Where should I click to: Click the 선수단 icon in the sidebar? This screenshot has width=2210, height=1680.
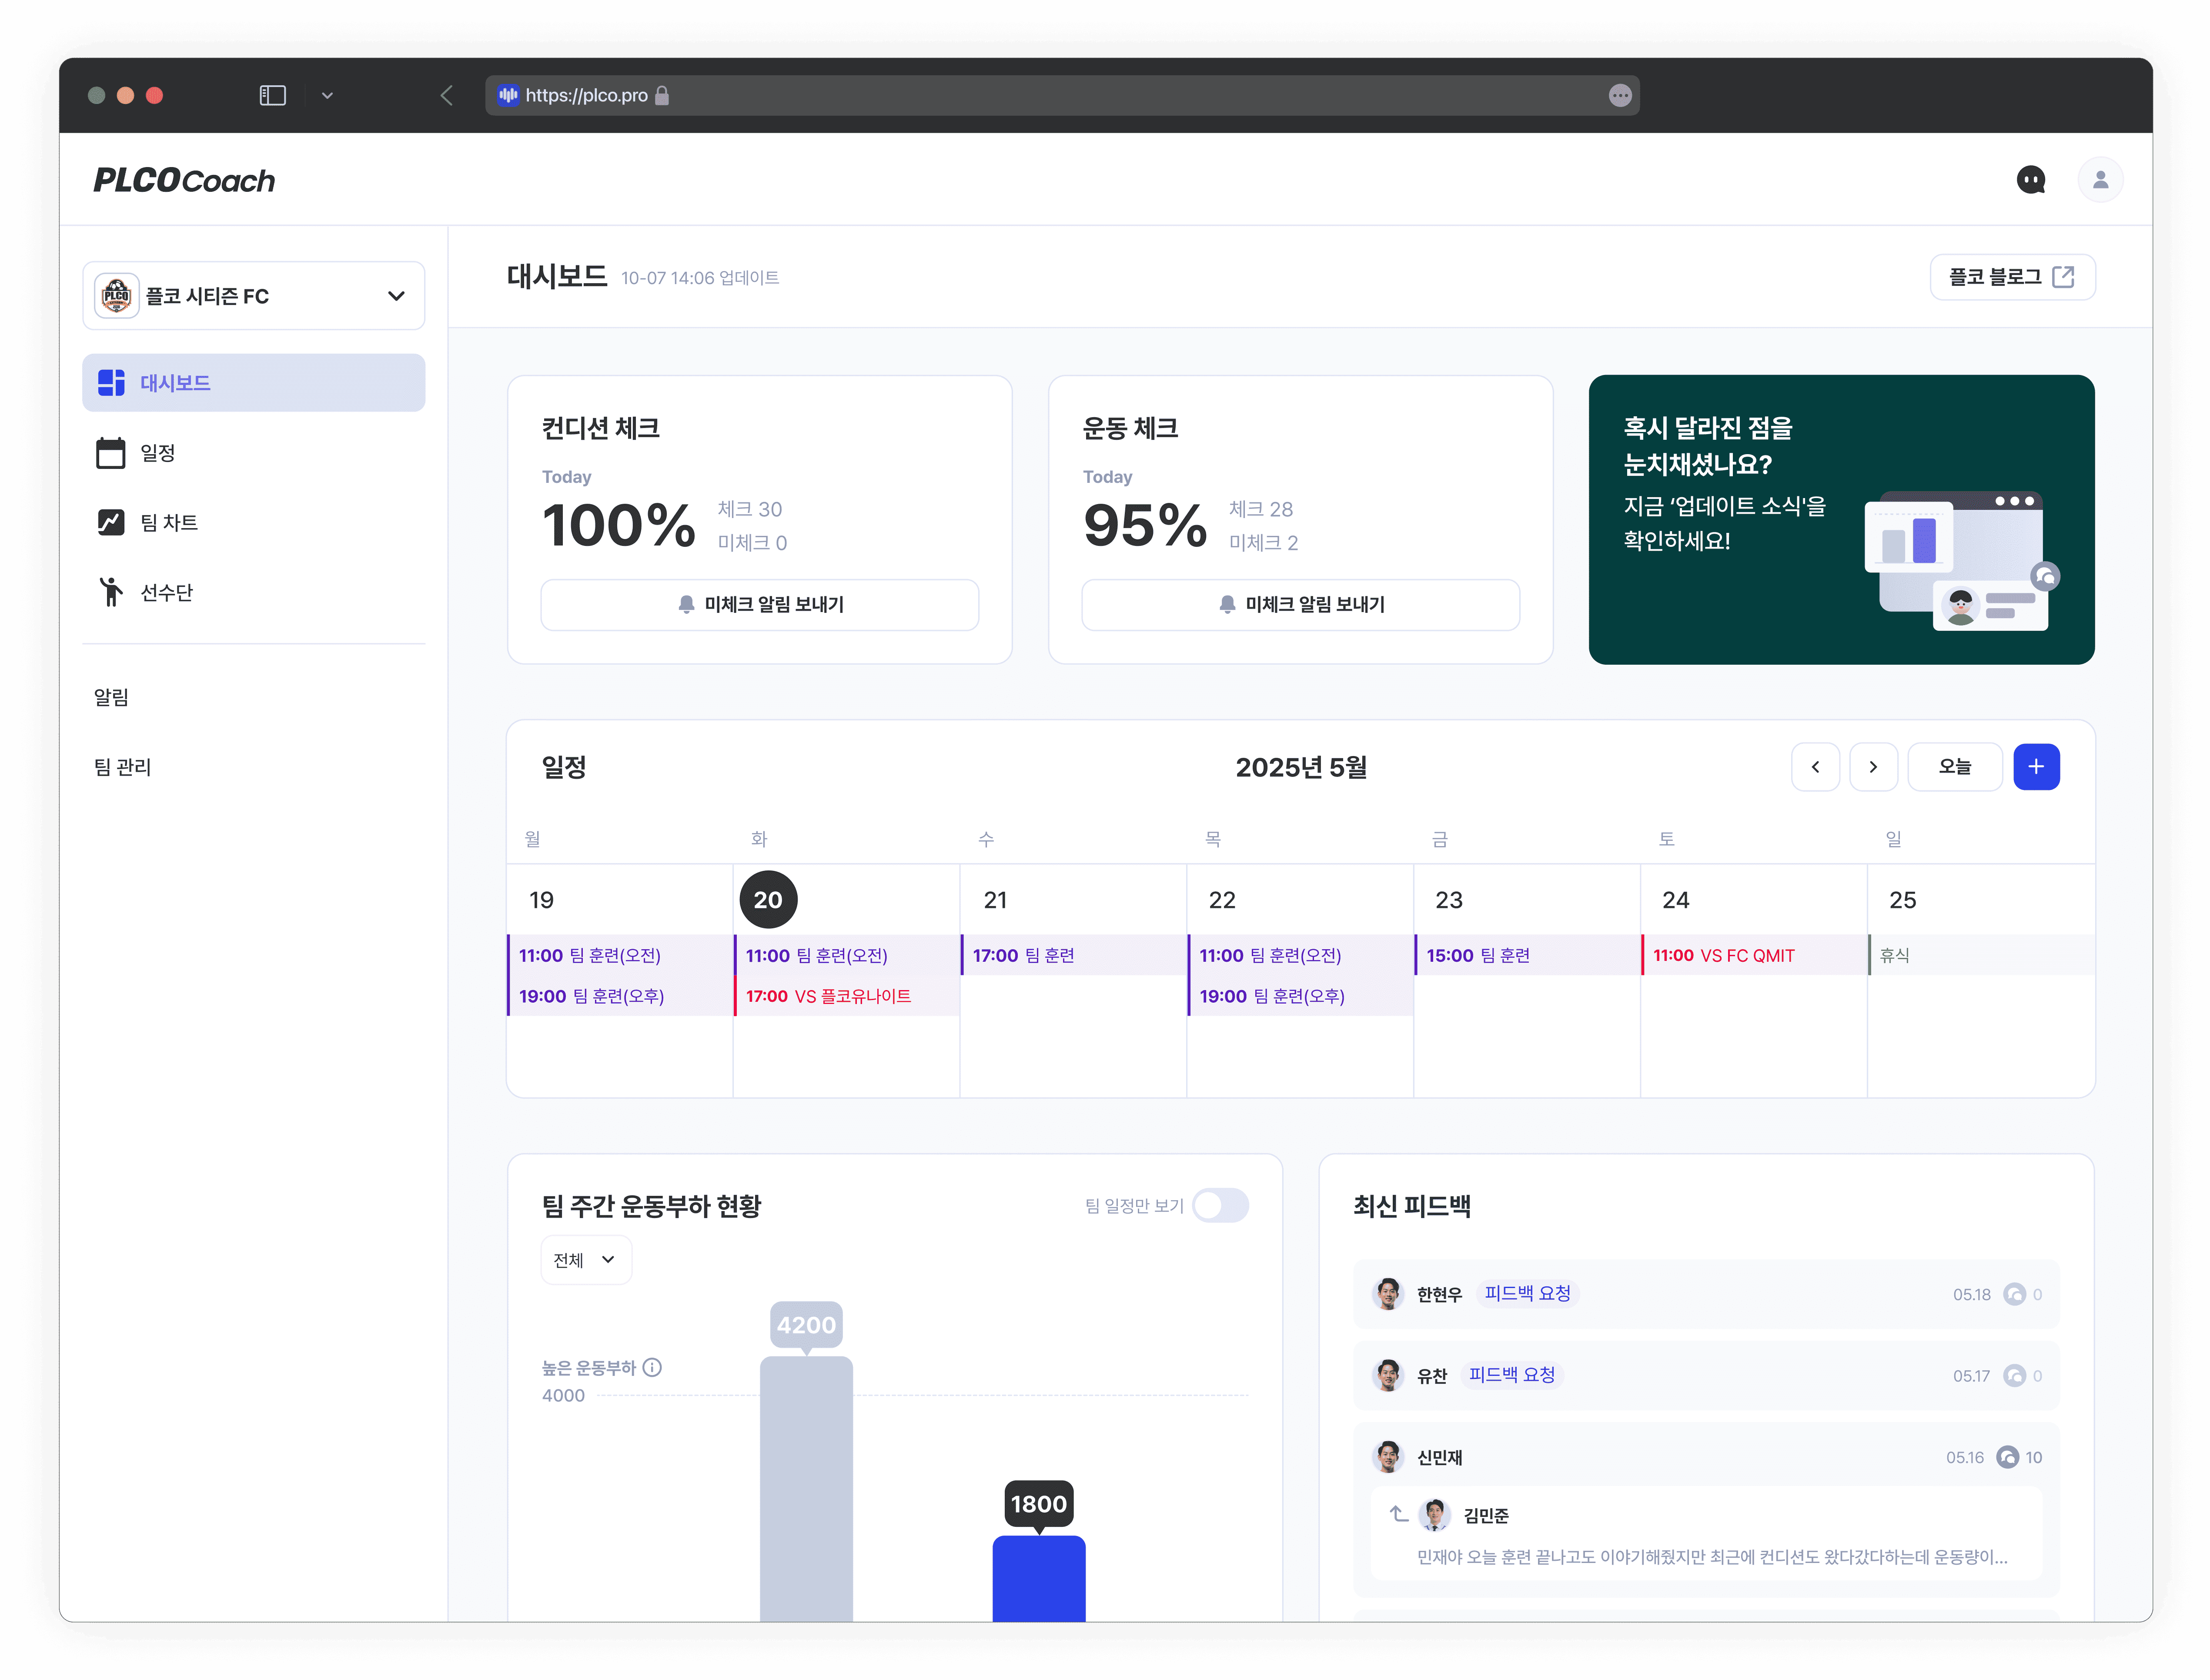coord(111,591)
